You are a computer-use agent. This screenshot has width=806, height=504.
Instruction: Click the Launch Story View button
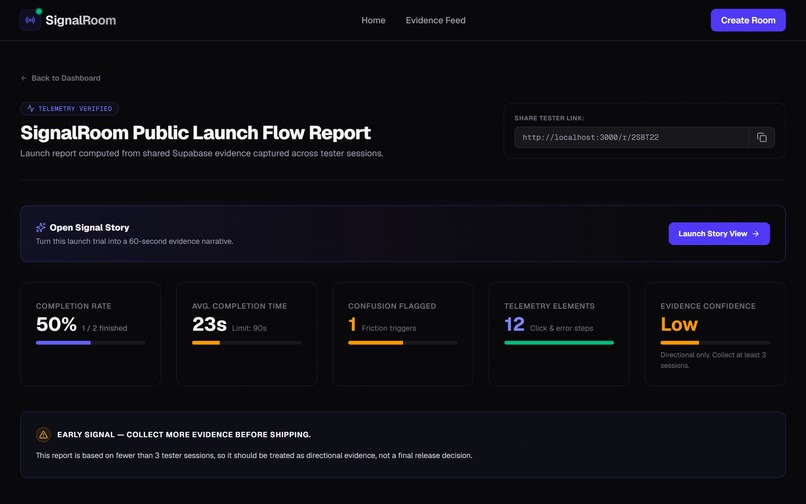719,233
